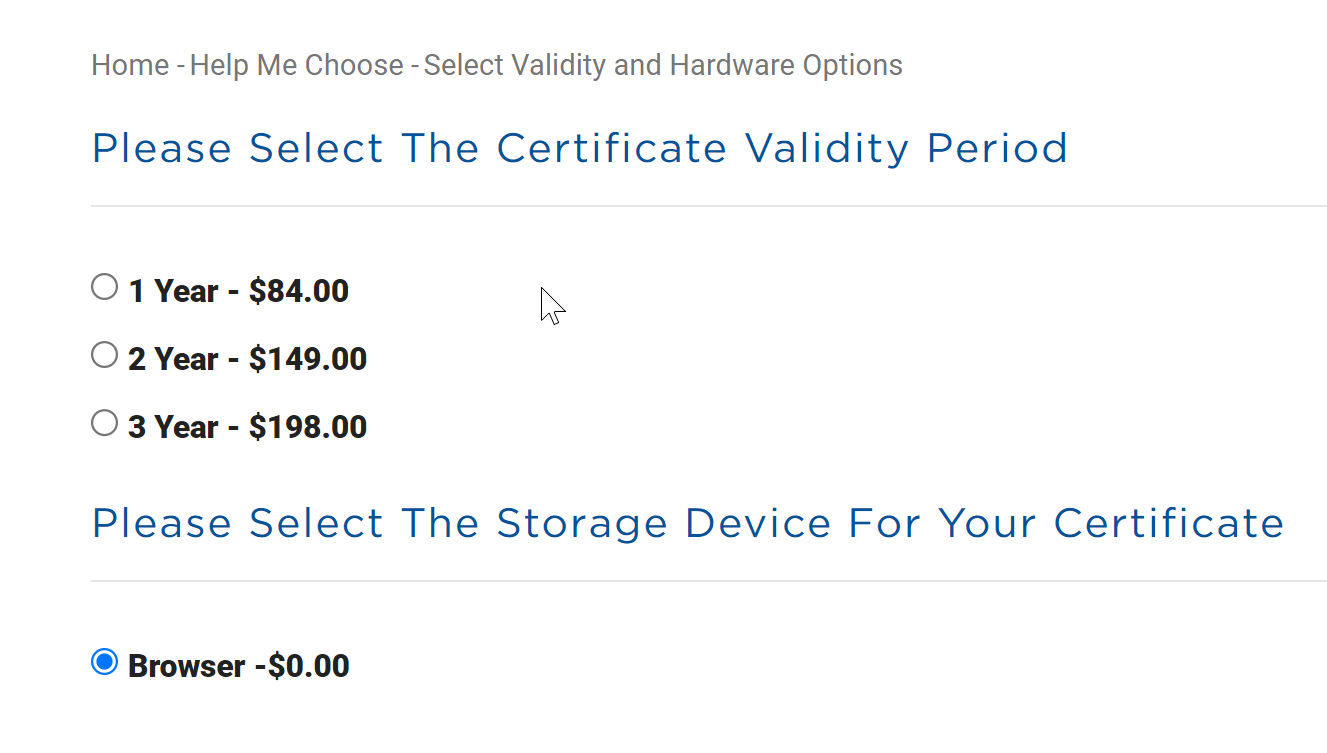Go to Home via the breadcrumb
Viewport: 1327px width, 753px height.
[x=130, y=65]
